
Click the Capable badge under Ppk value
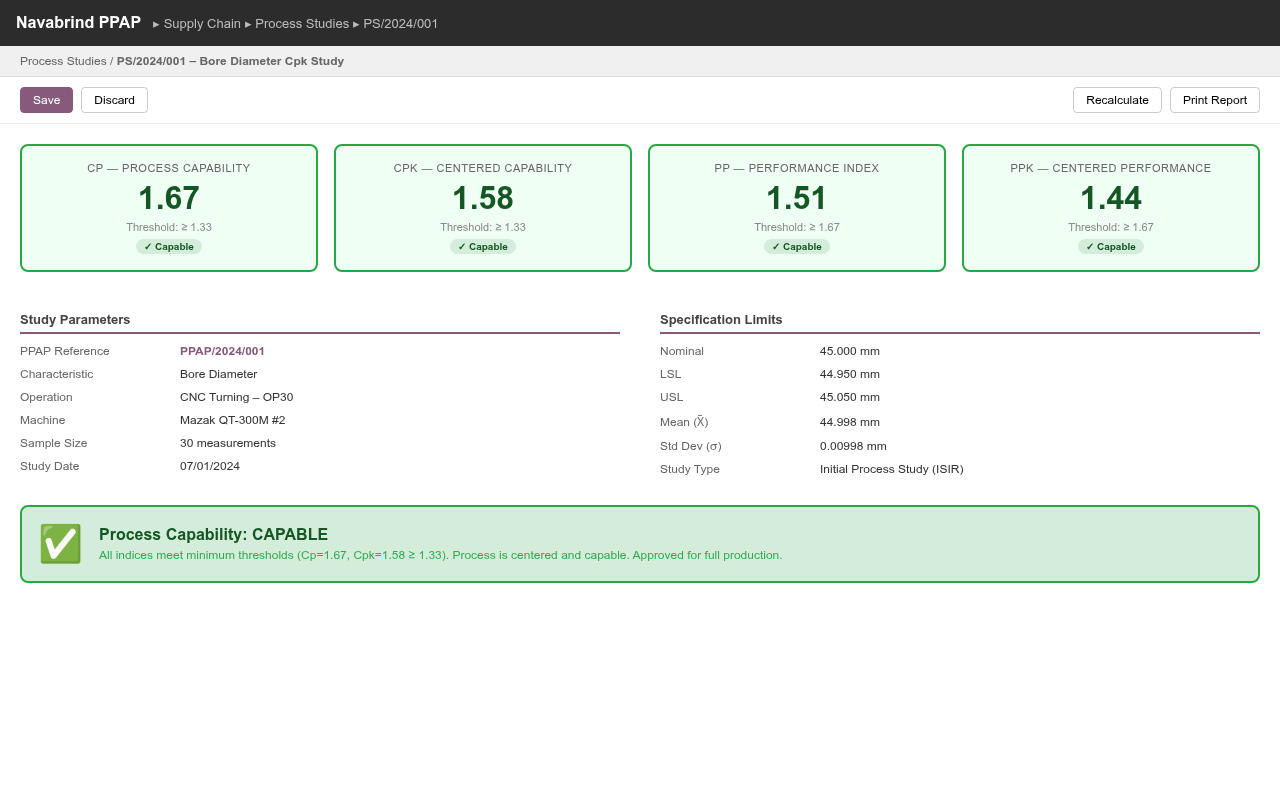pyautogui.click(x=1111, y=247)
